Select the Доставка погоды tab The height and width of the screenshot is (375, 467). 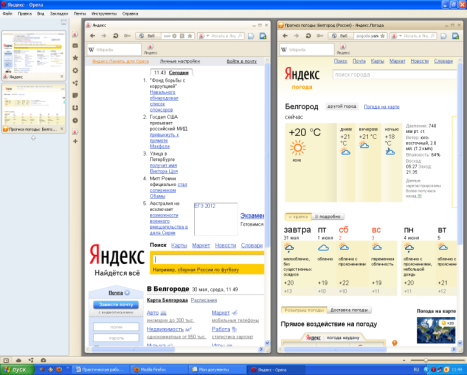[x=349, y=310]
